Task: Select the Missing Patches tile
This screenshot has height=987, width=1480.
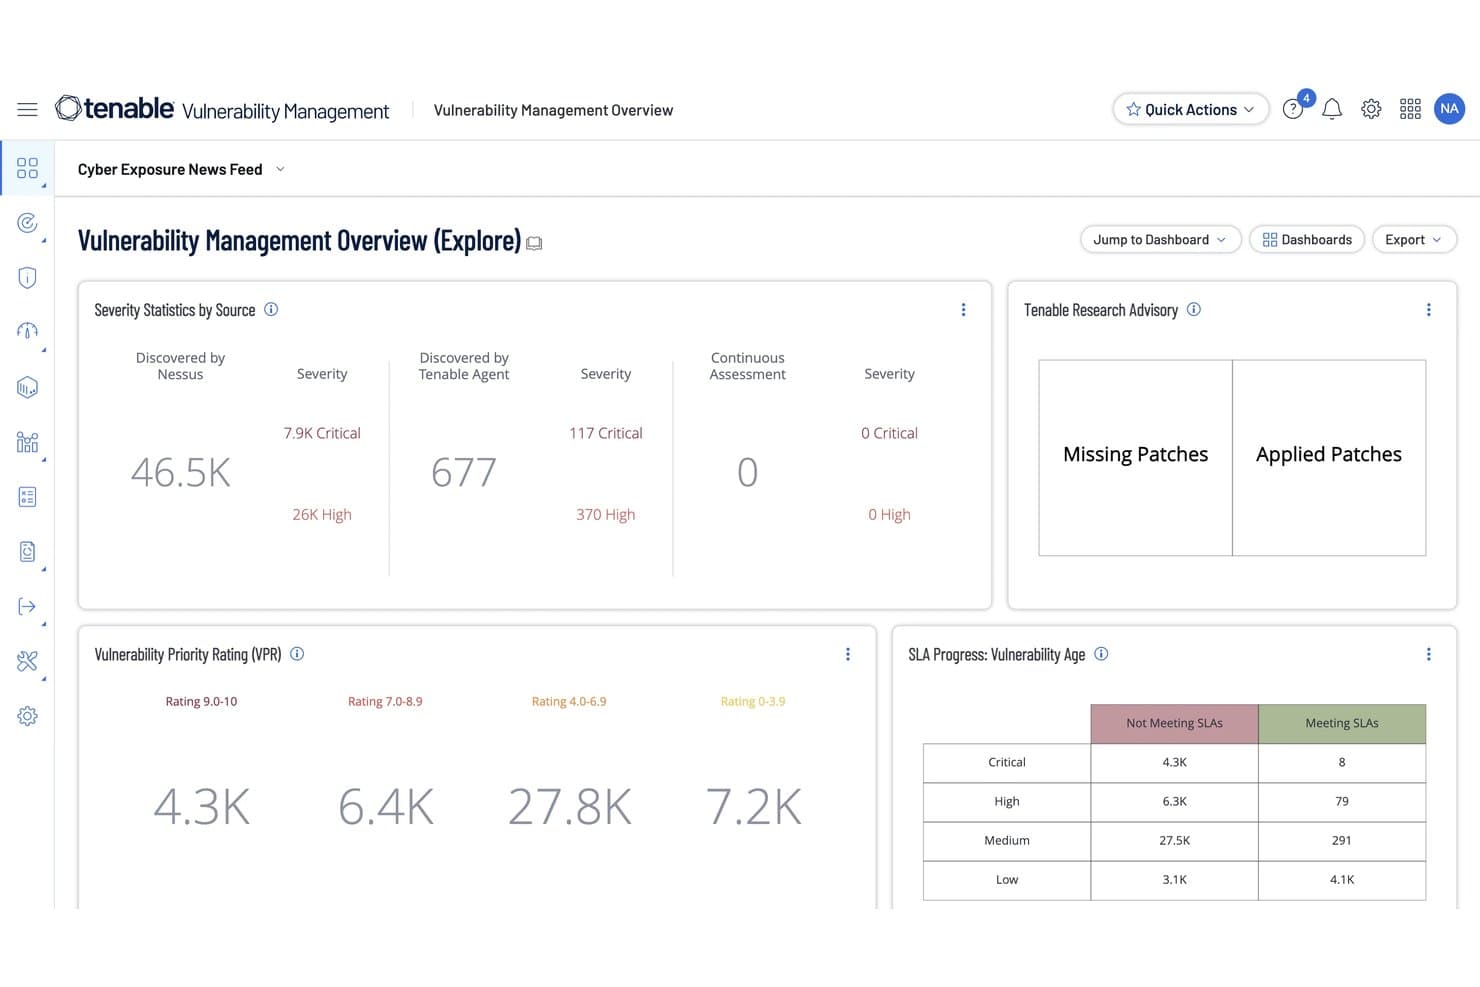Action: 1135,457
